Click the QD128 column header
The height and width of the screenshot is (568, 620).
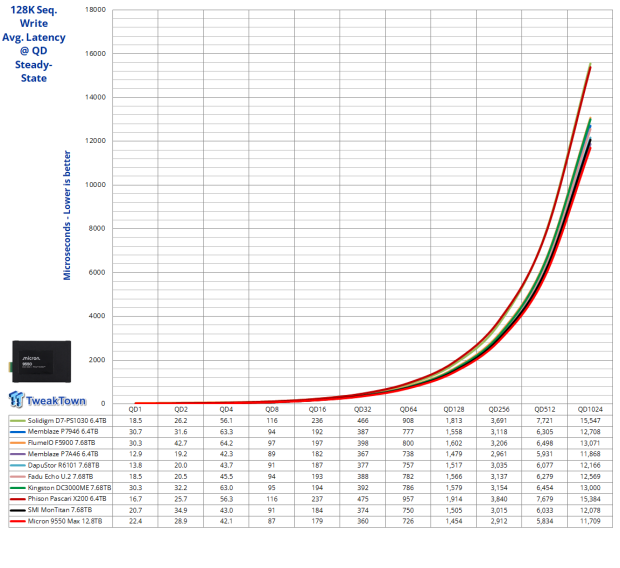point(453,409)
